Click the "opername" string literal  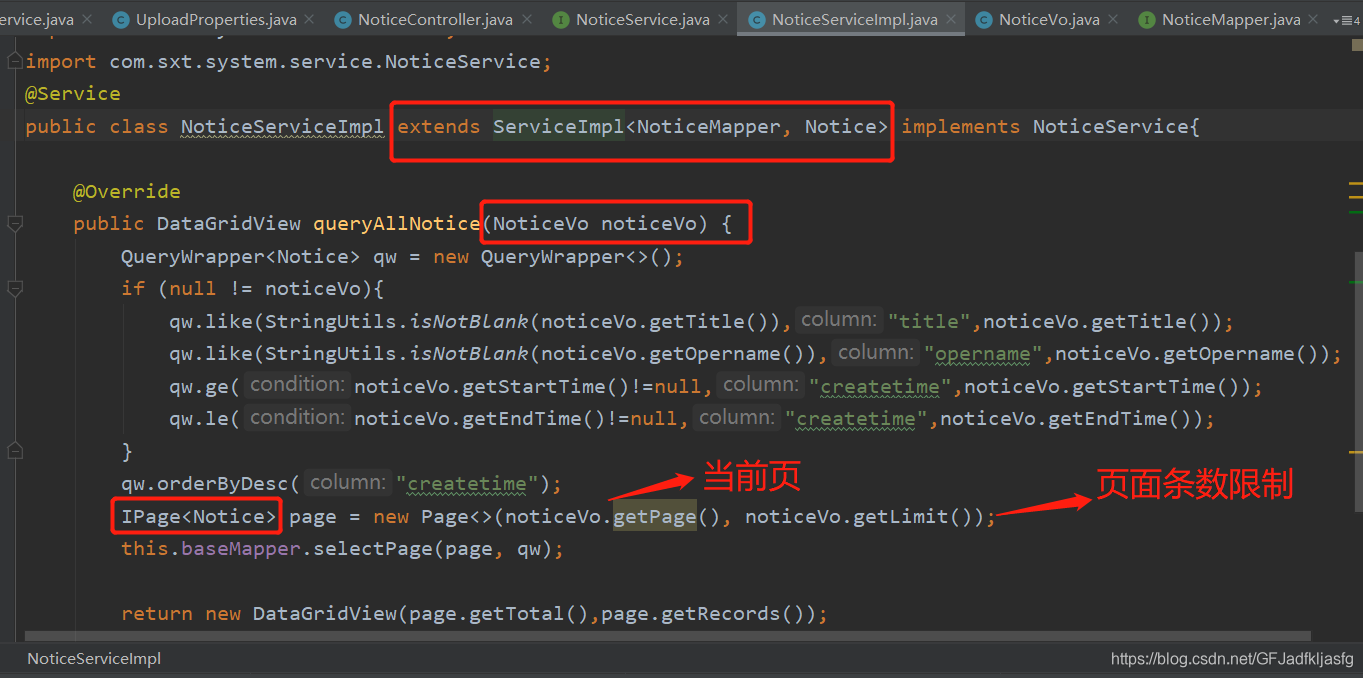[984, 354]
